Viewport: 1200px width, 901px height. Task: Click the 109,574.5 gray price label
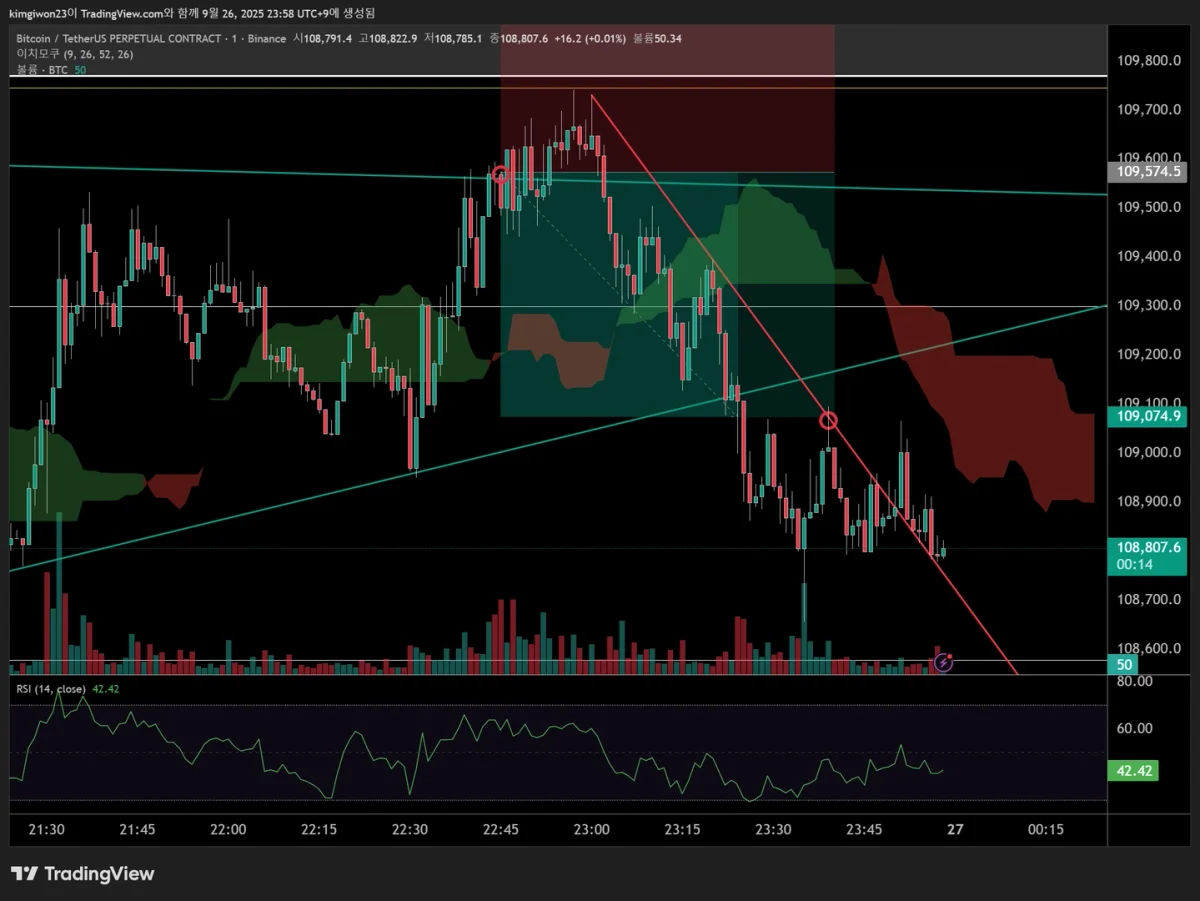(x=1148, y=171)
